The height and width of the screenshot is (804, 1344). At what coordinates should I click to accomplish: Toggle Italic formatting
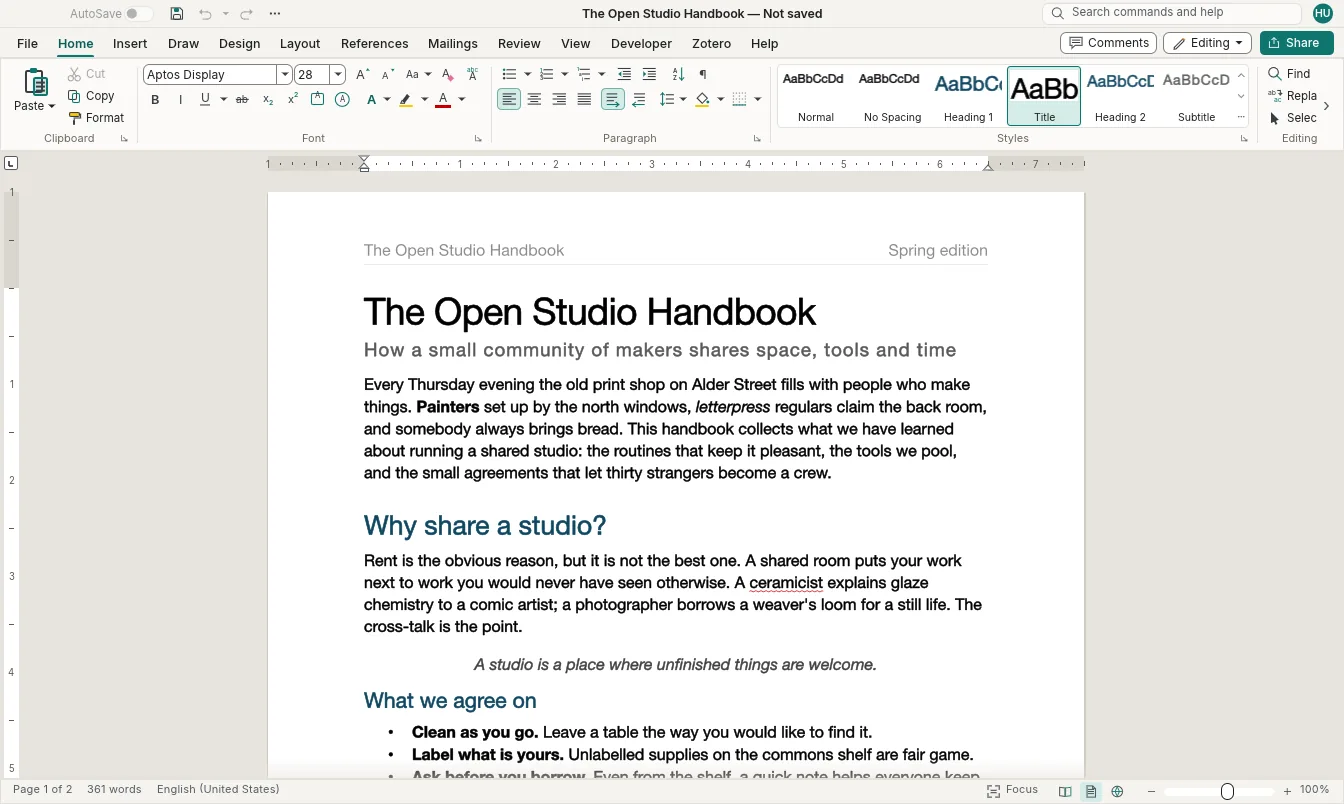coord(180,99)
